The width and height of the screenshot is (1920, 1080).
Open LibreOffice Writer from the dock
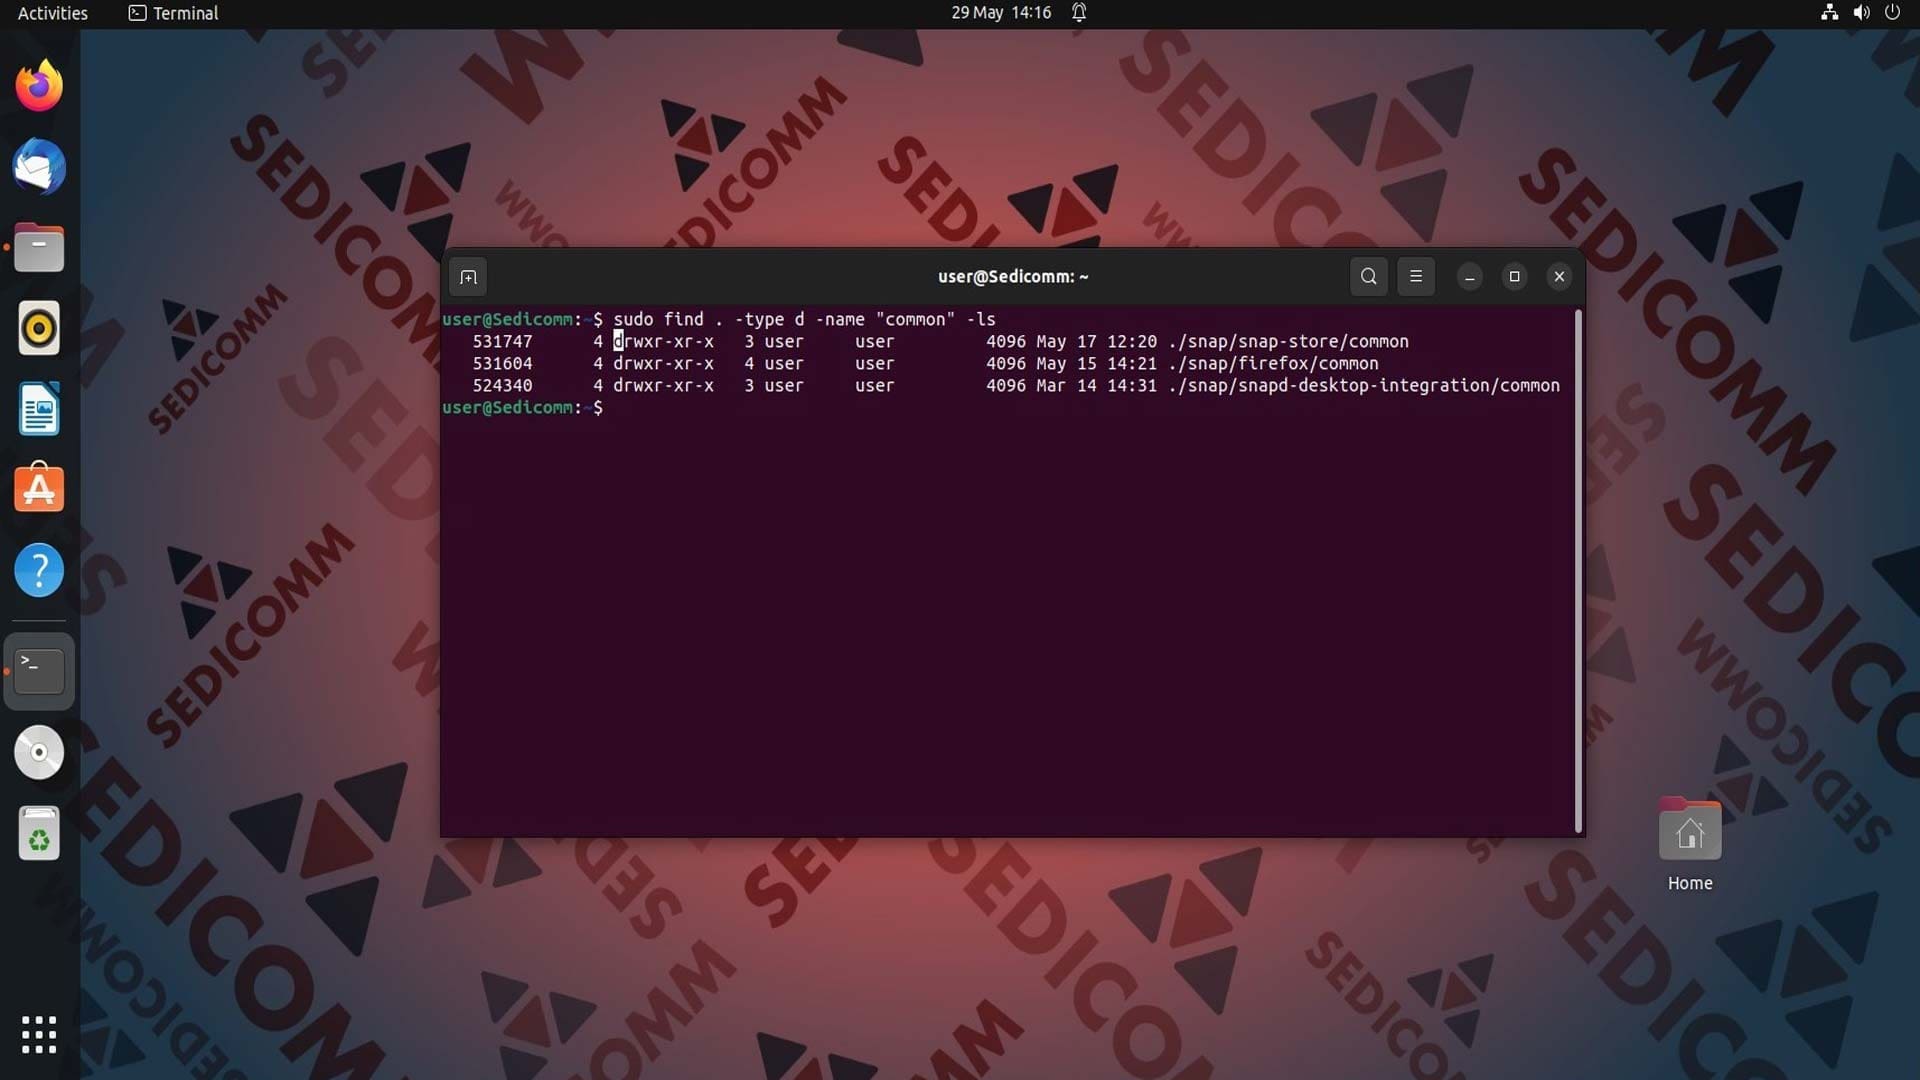coord(39,409)
